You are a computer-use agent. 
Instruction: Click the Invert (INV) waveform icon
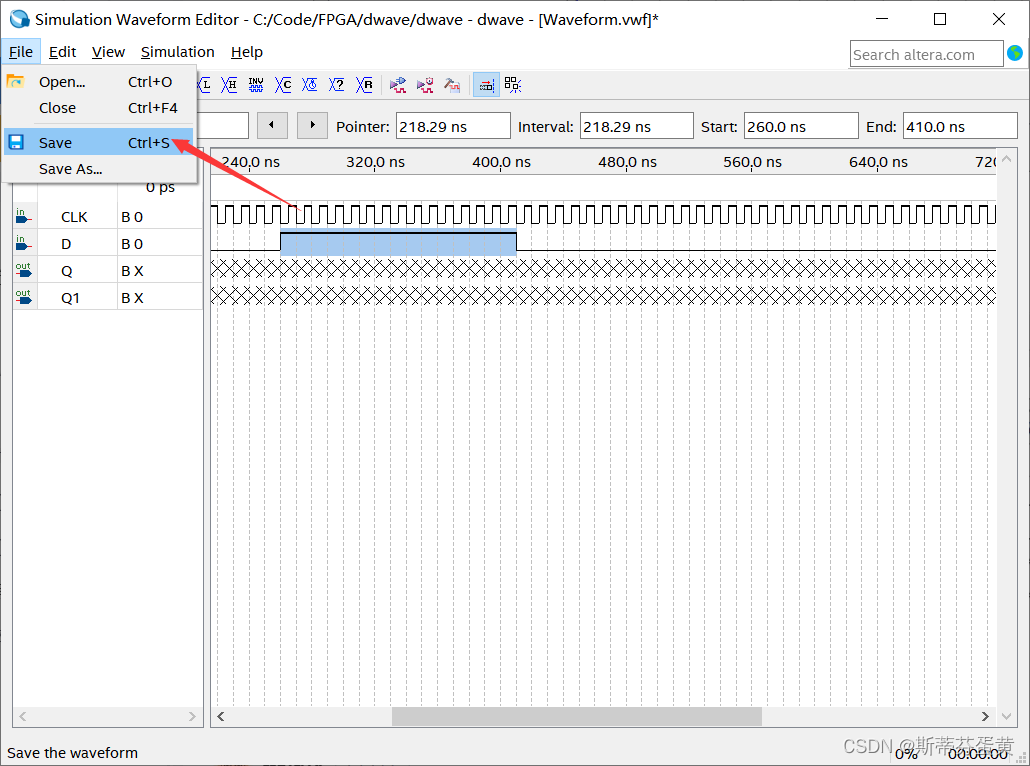(256, 85)
